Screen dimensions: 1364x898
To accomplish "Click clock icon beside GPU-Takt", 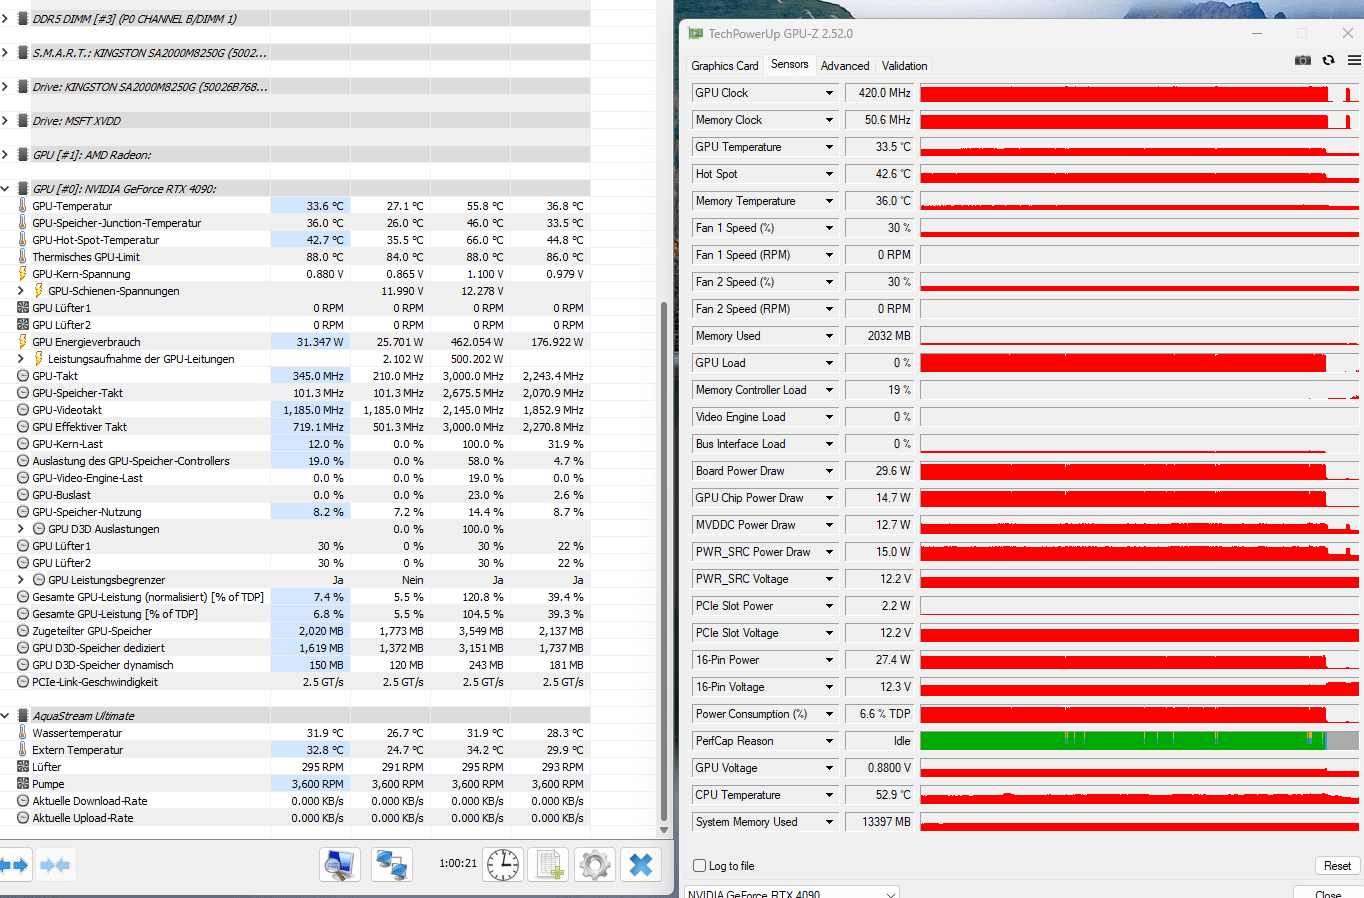I will point(23,376).
